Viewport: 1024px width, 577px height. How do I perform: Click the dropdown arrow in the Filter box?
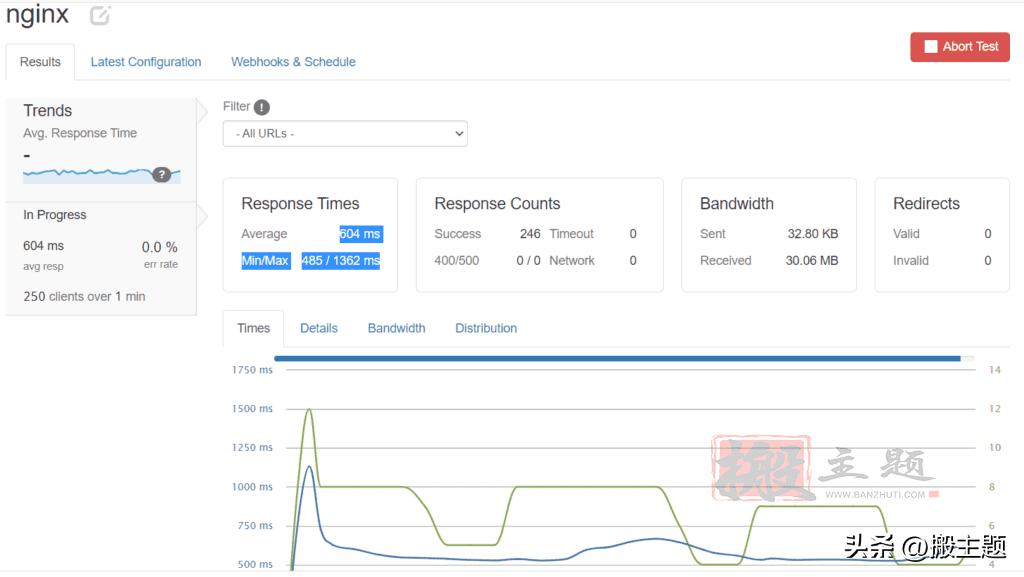(x=457, y=133)
